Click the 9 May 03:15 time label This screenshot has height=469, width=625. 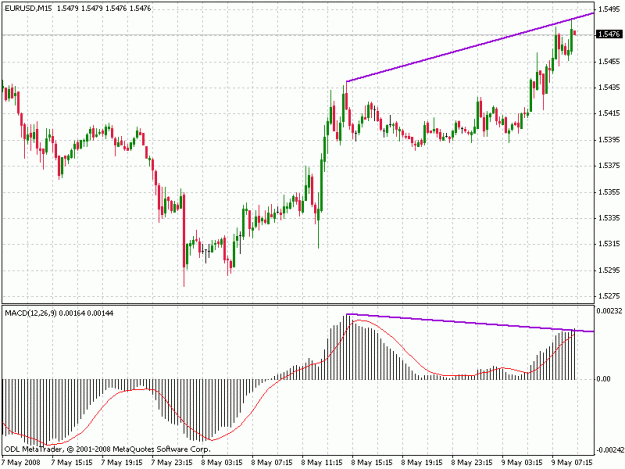pos(522,463)
